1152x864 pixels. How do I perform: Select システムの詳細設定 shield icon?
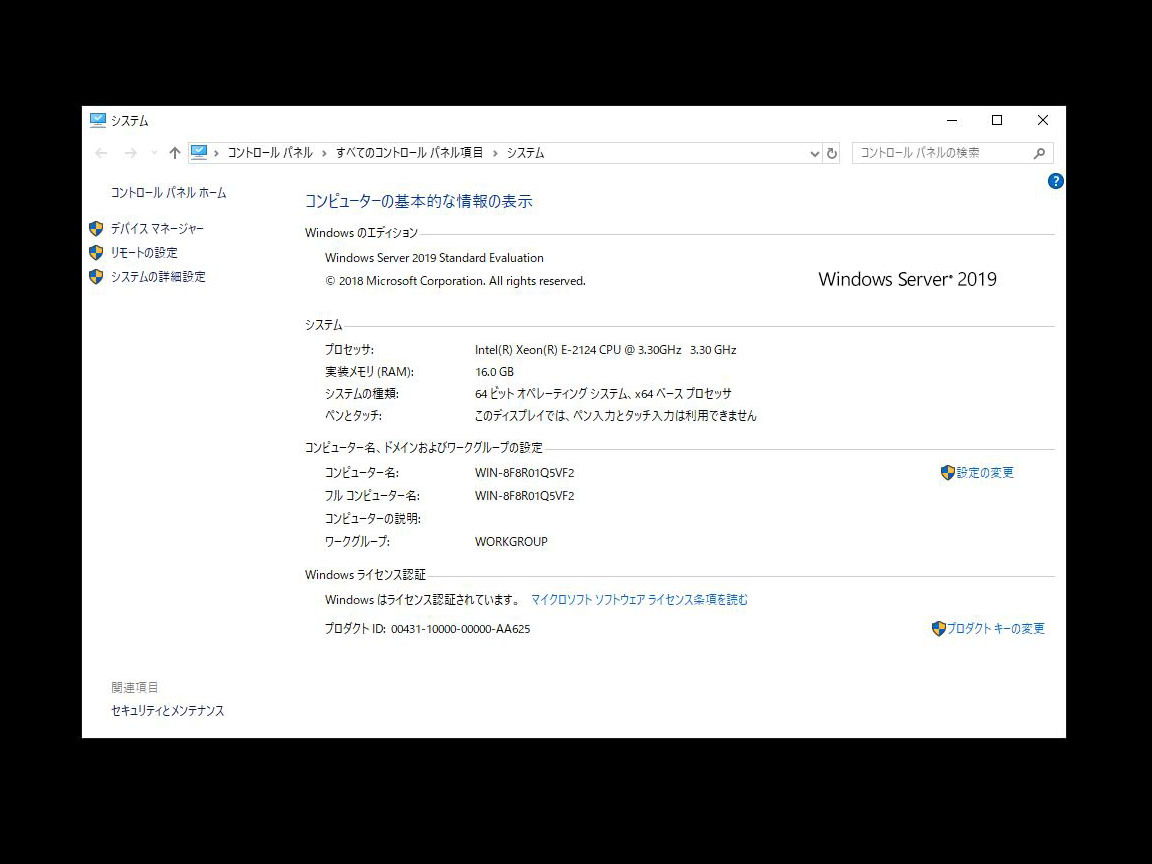pos(96,276)
